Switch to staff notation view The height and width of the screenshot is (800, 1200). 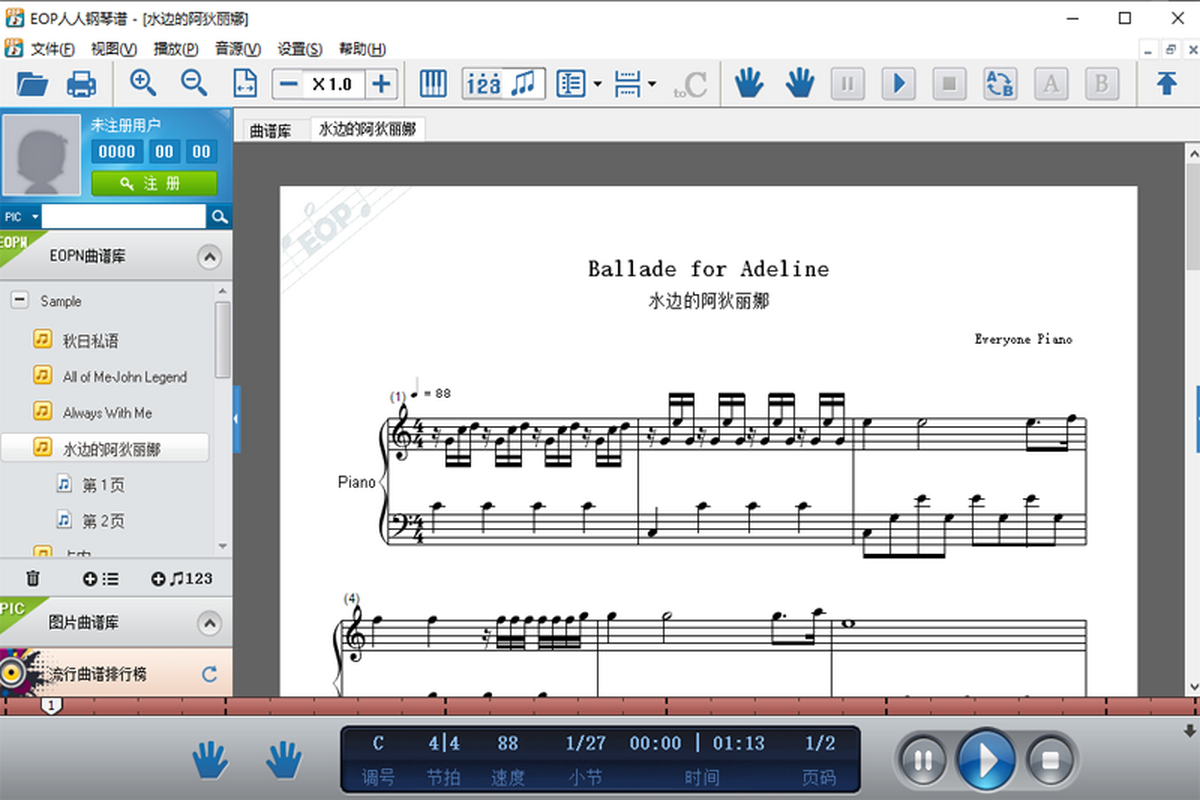[524, 84]
